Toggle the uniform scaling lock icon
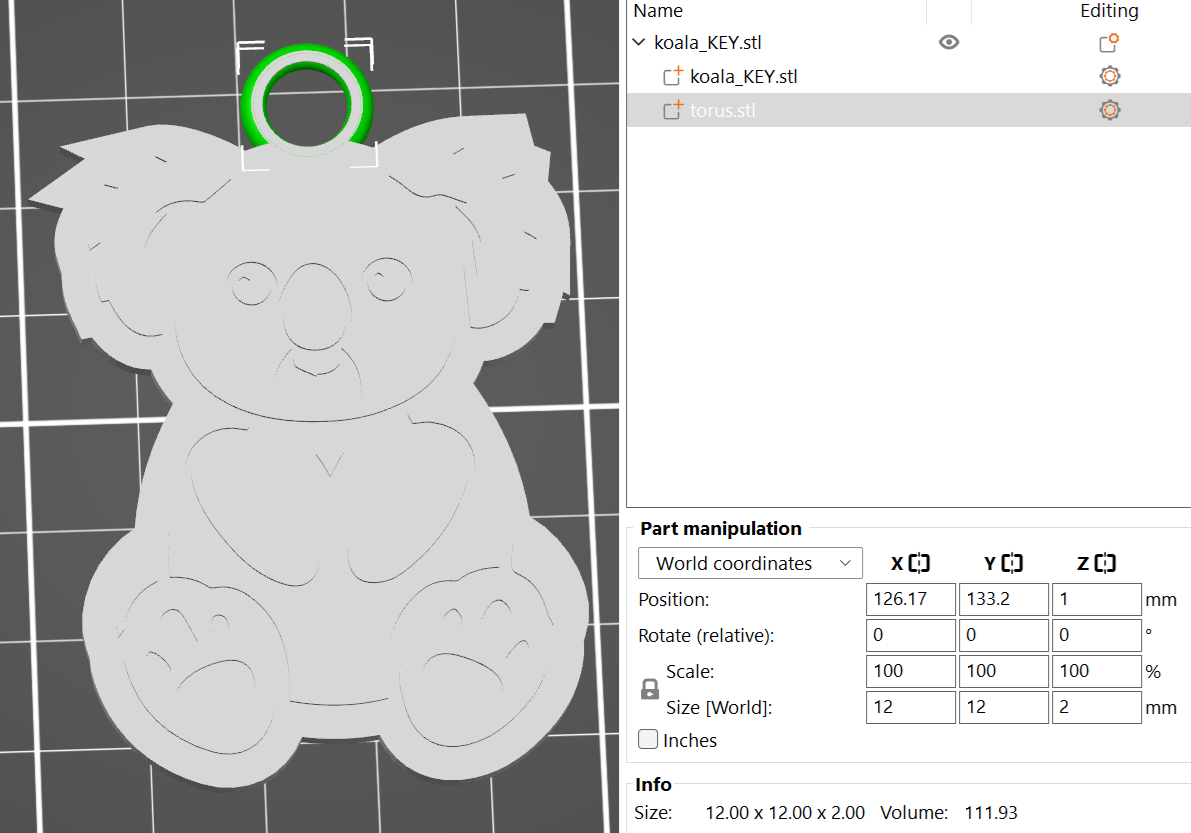The width and height of the screenshot is (1191, 833). click(649, 689)
